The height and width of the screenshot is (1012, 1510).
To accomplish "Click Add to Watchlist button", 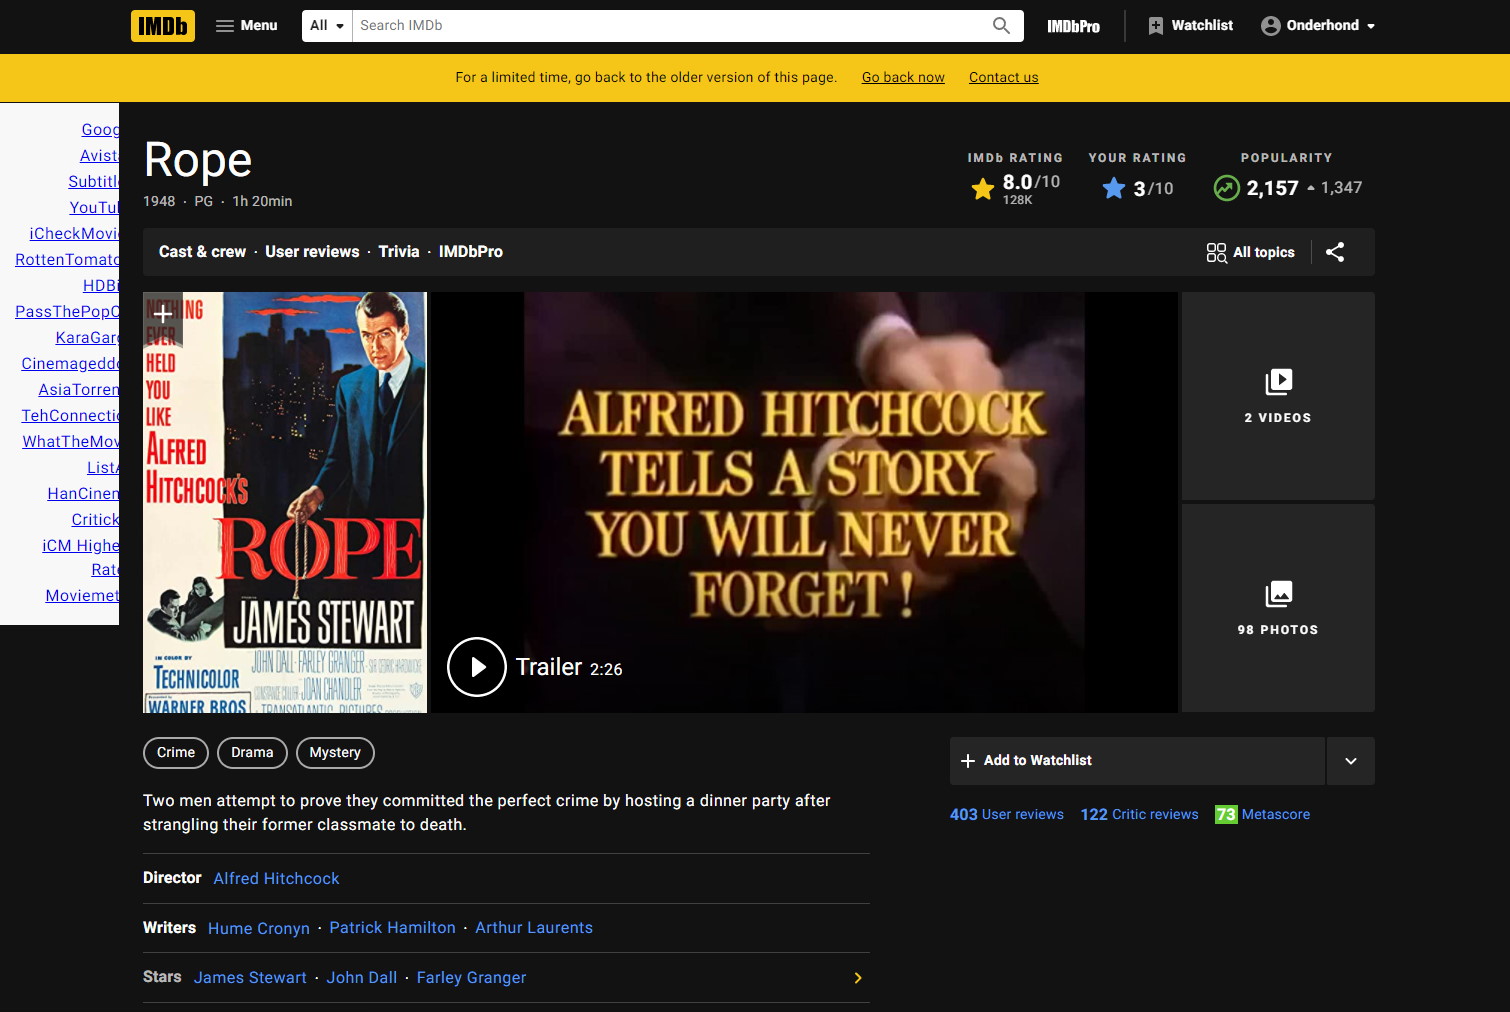I will pos(1137,761).
